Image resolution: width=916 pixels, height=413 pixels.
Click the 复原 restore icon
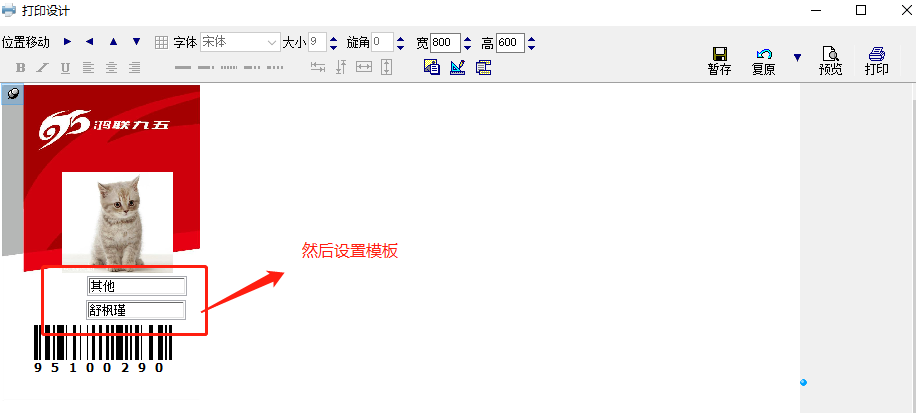coord(763,61)
